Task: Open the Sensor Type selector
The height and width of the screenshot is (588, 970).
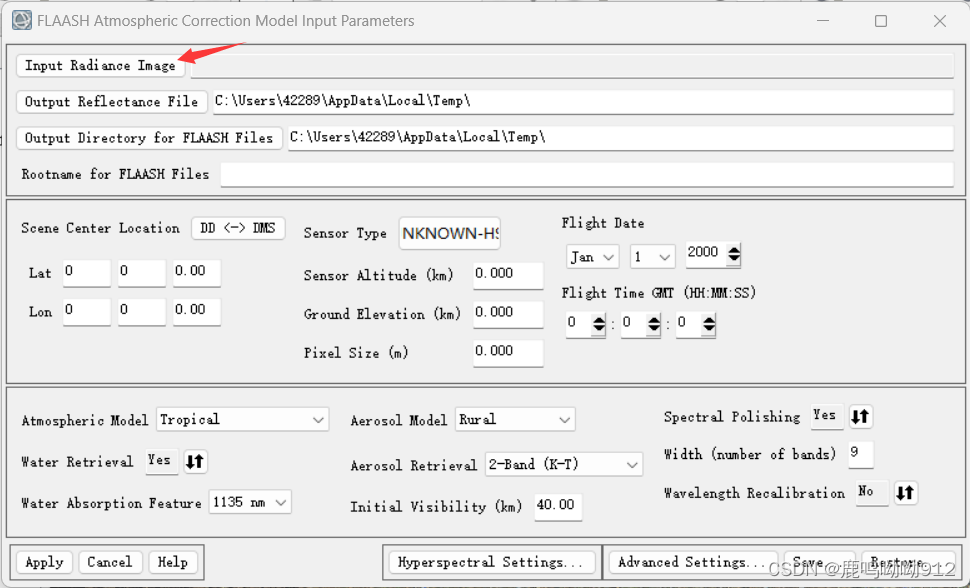Action: 450,233
